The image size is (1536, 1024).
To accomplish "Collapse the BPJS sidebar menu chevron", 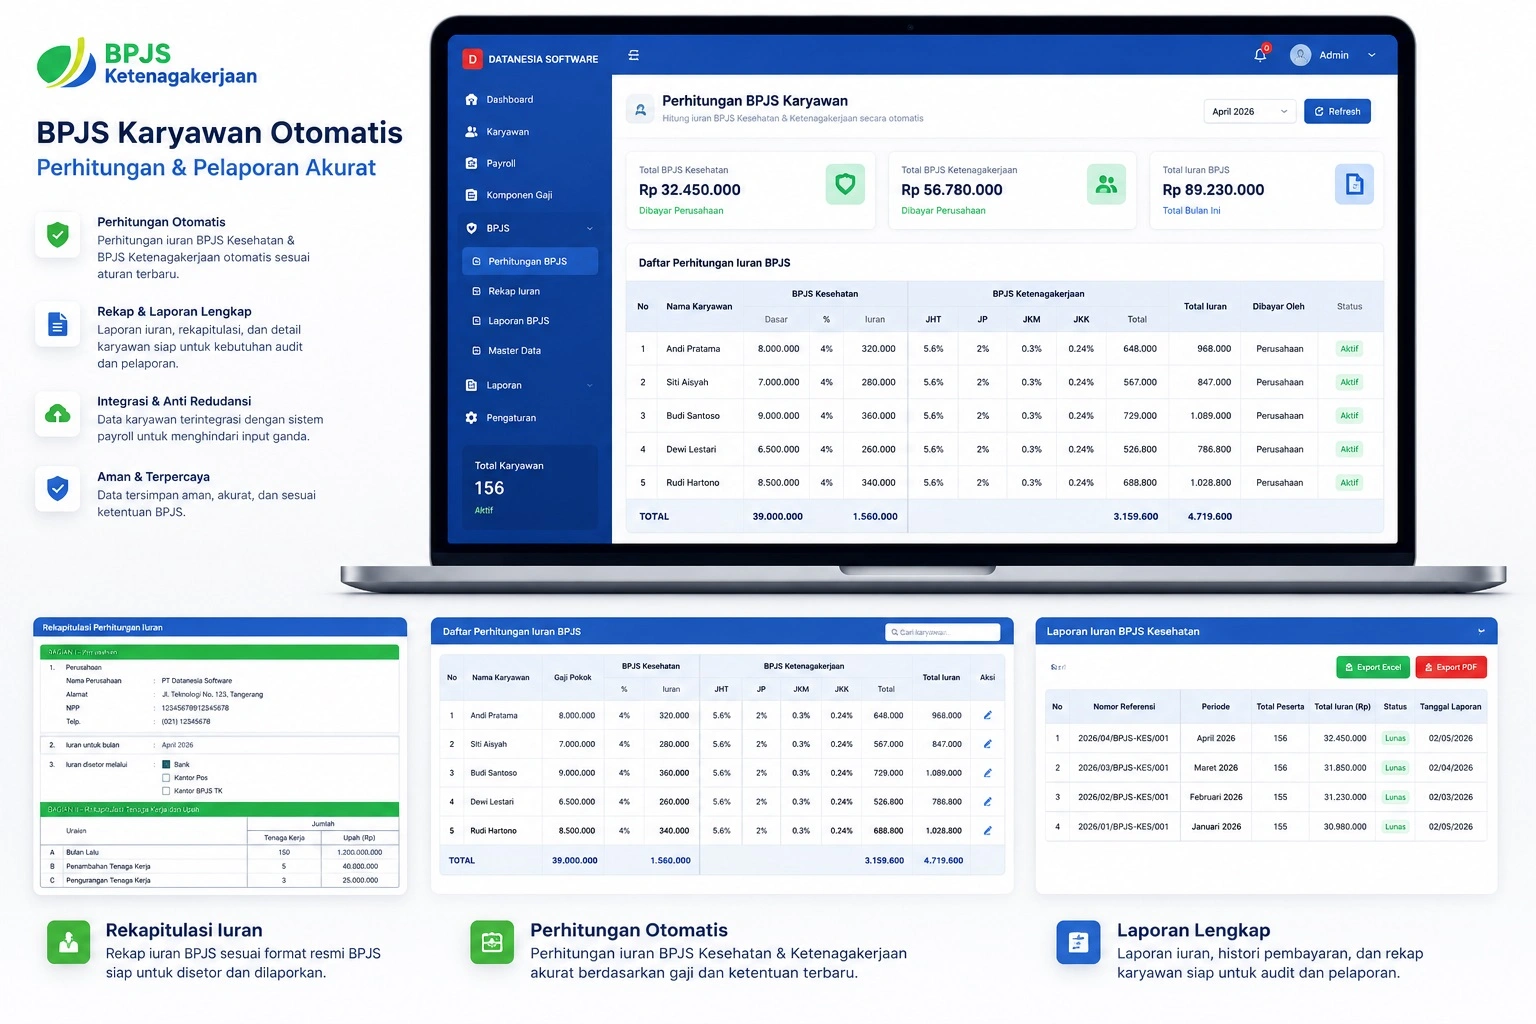I will tap(589, 229).
